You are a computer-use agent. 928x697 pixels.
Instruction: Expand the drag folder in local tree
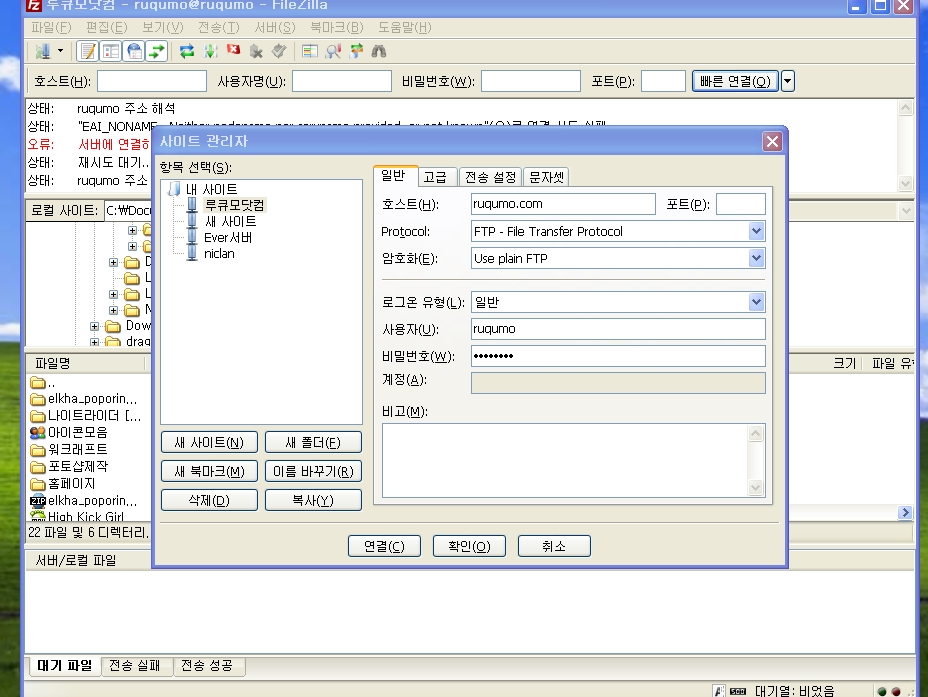[94, 342]
